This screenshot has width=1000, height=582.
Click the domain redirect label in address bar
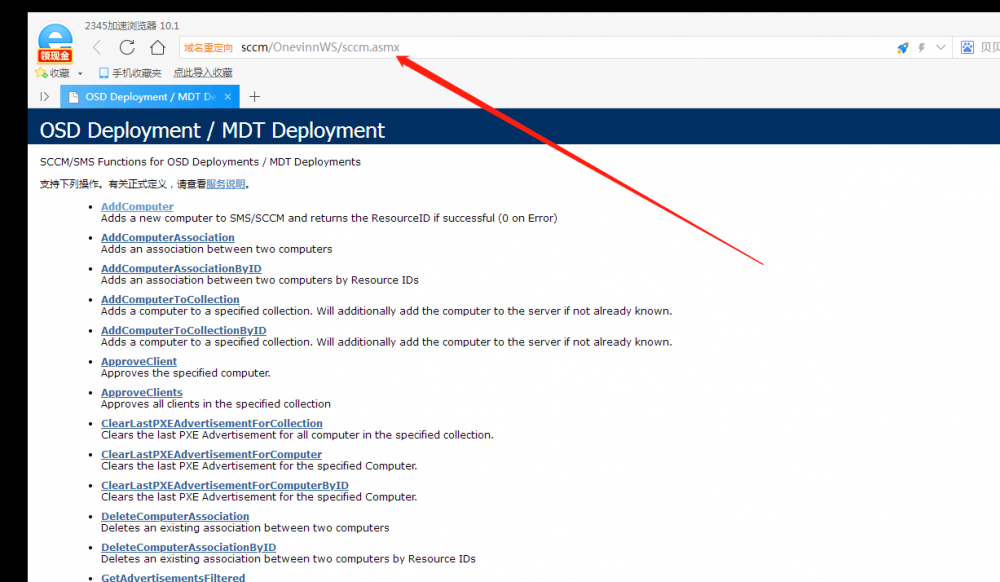coord(209,48)
